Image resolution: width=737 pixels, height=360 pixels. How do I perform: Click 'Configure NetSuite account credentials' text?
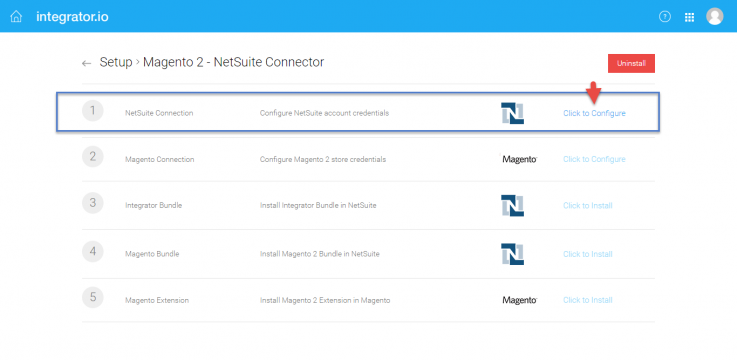click(x=324, y=113)
